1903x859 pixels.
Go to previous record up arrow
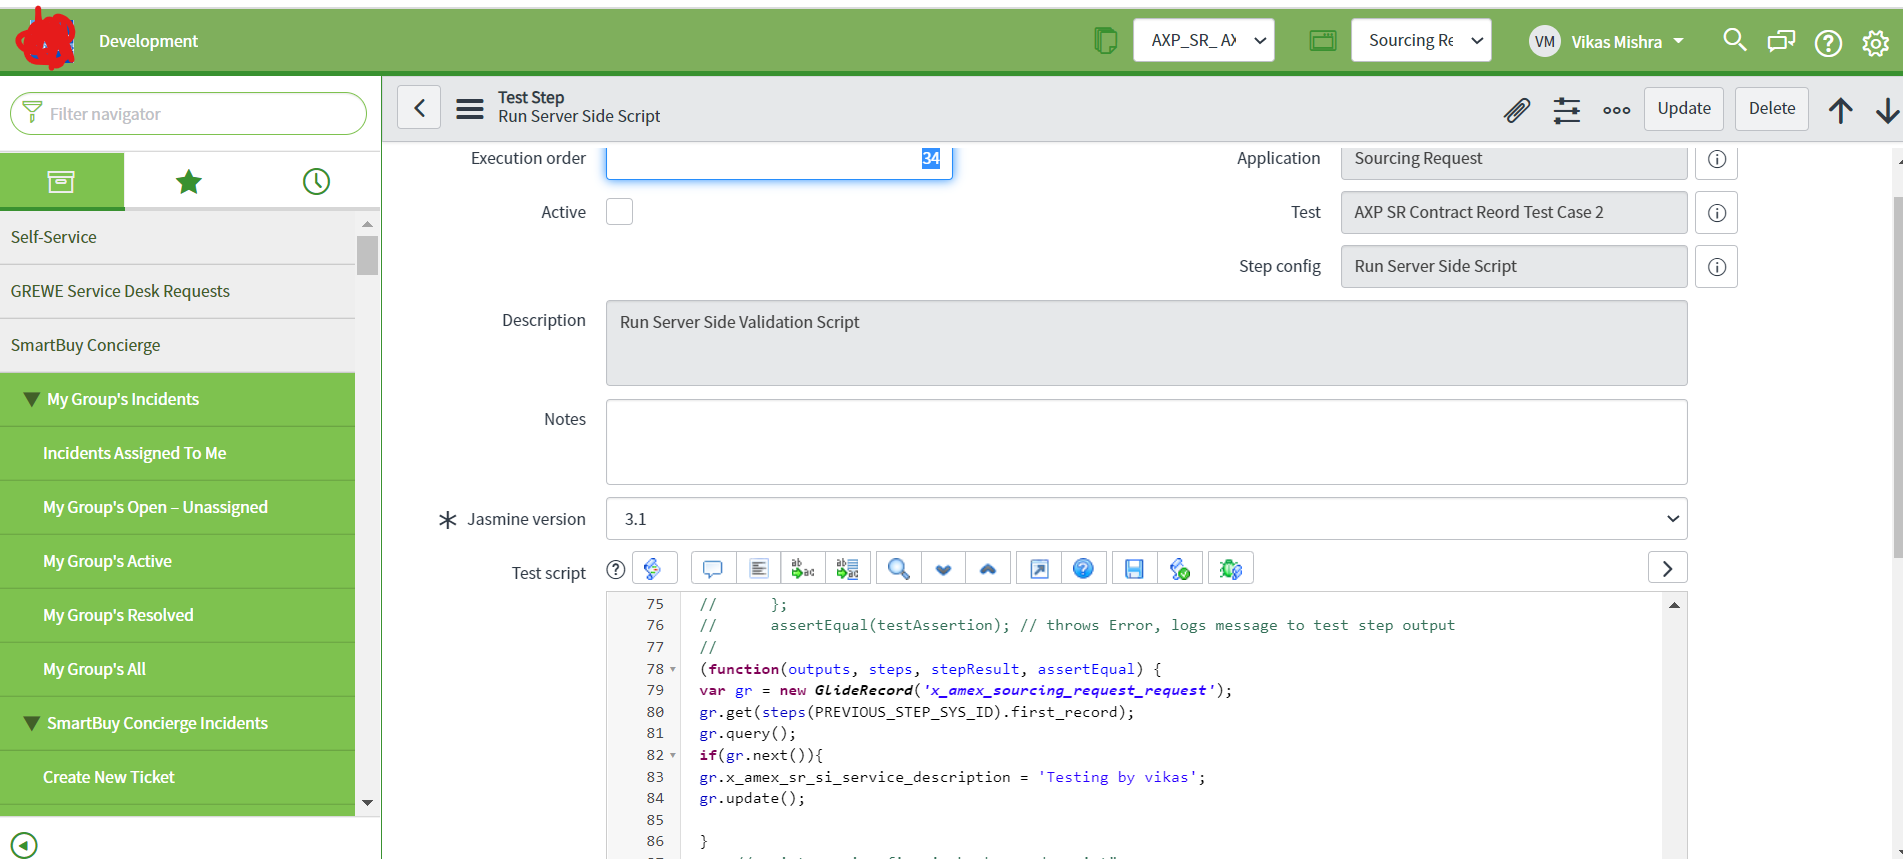coord(1840,110)
